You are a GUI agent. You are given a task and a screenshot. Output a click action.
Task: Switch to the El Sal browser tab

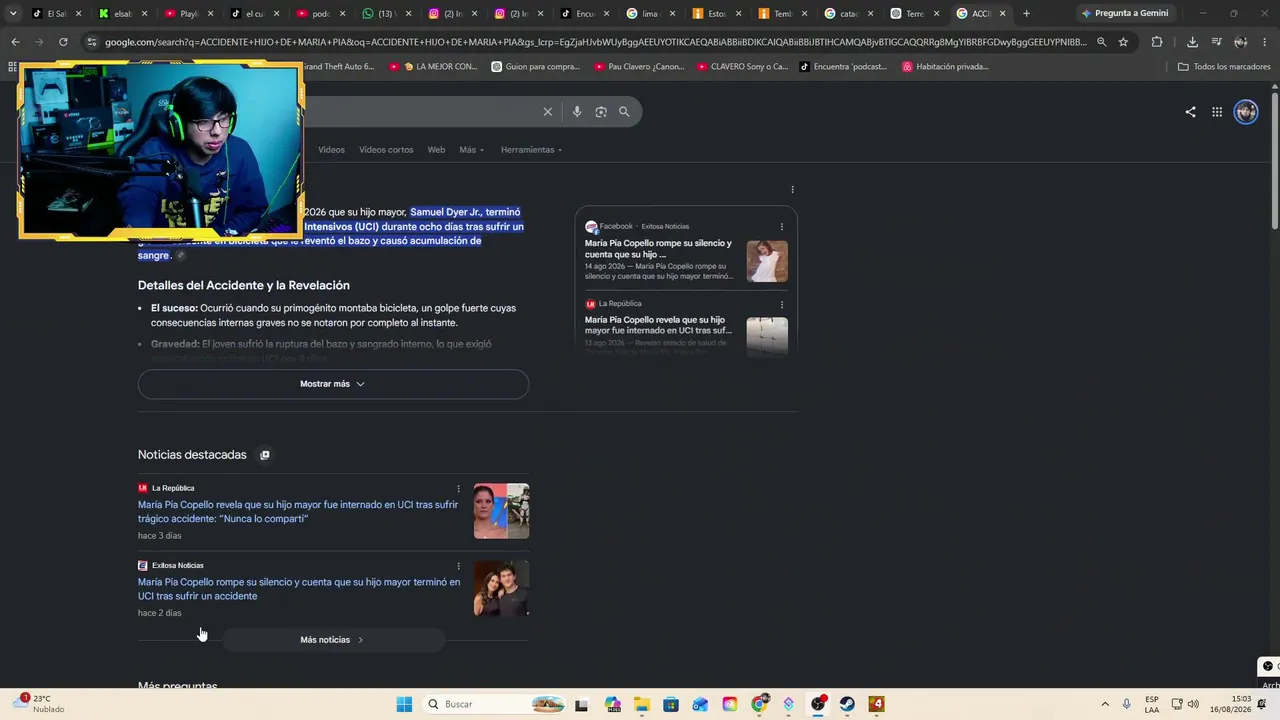(55, 14)
